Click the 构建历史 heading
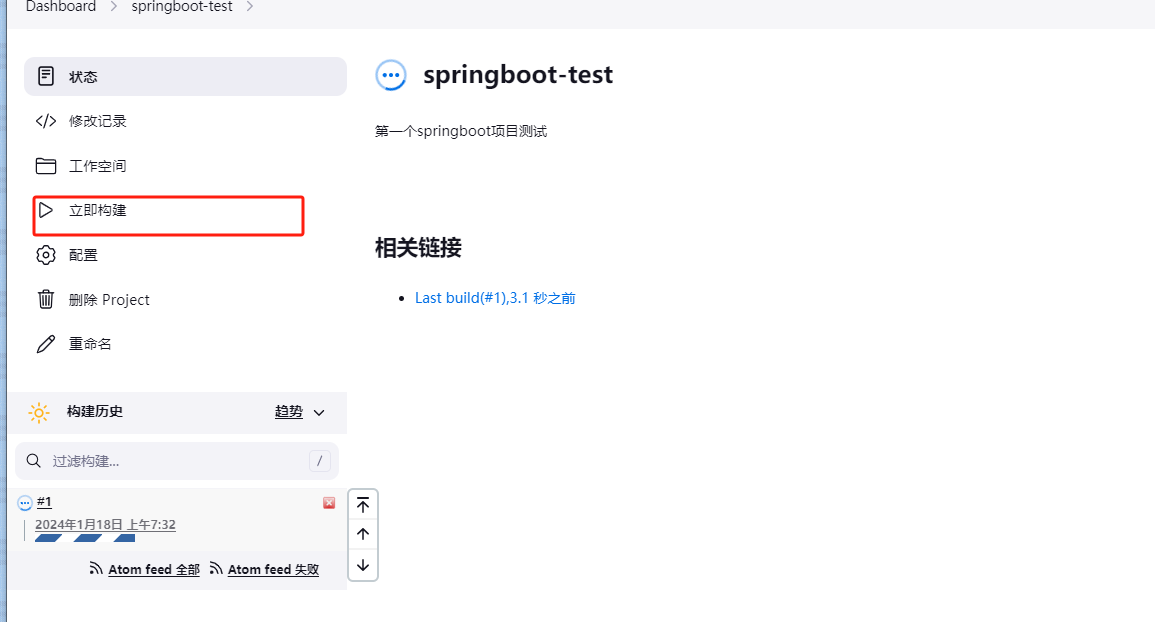 (x=95, y=411)
